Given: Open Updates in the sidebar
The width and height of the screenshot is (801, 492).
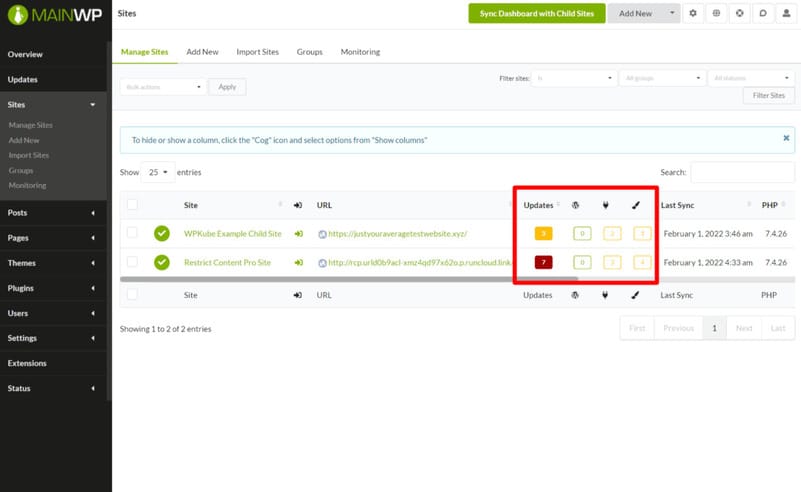Looking at the screenshot, I should pyautogui.click(x=54, y=79).
